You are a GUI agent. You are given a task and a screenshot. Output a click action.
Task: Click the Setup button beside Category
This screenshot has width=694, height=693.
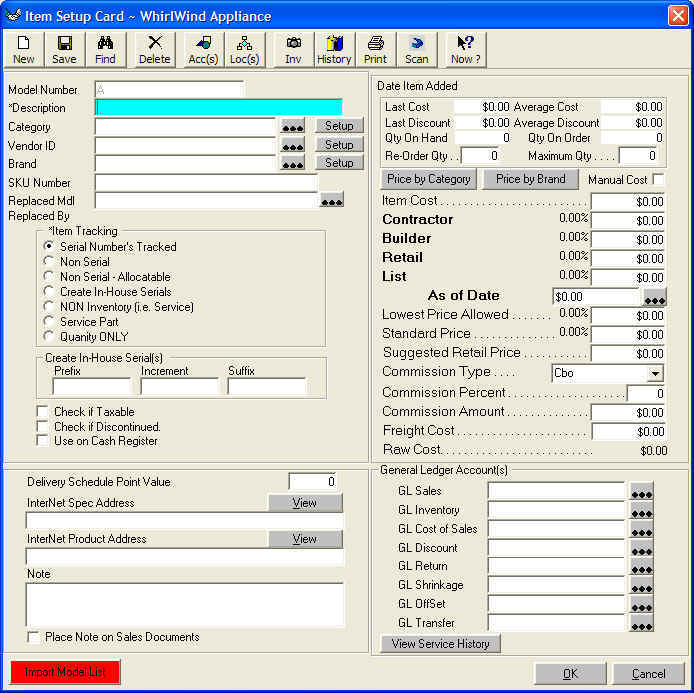[339, 126]
